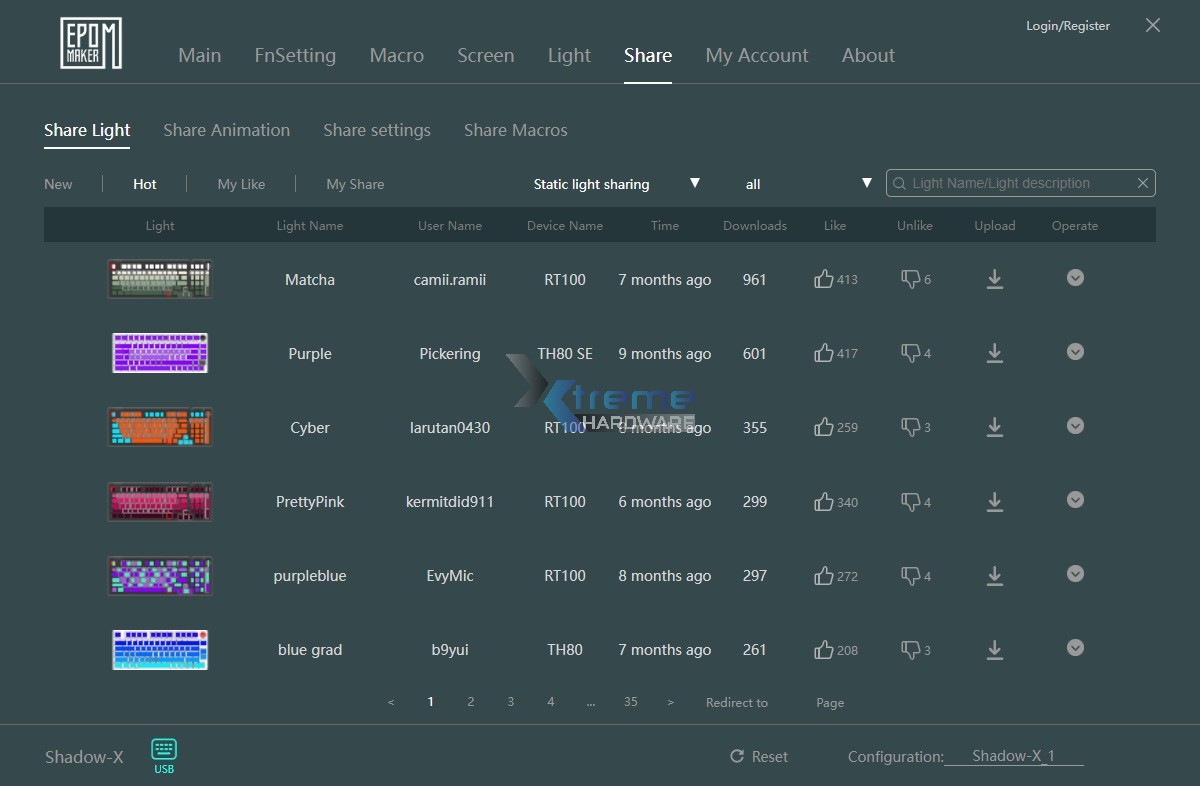The image size is (1200, 786).
Task: Select the Hot sorting filter
Action: 145,184
